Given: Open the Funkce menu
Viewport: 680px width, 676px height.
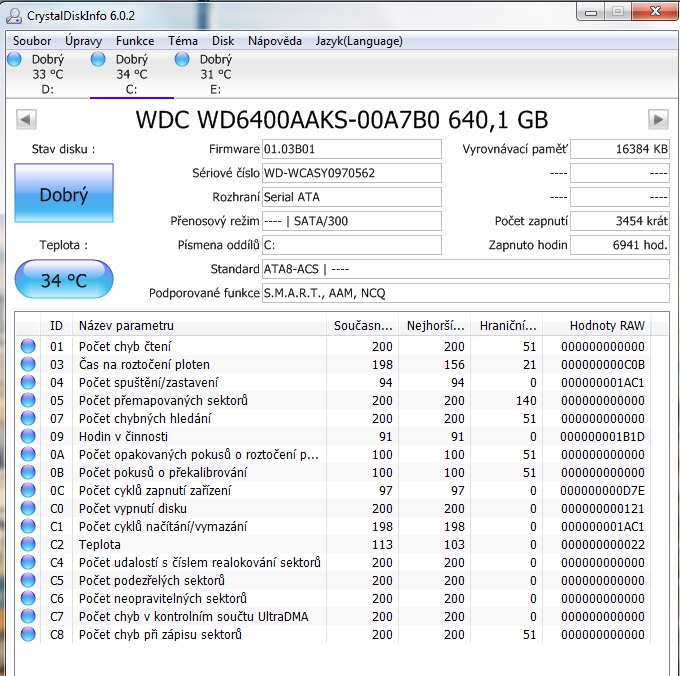Looking at the screenshot, I should 135,41.
